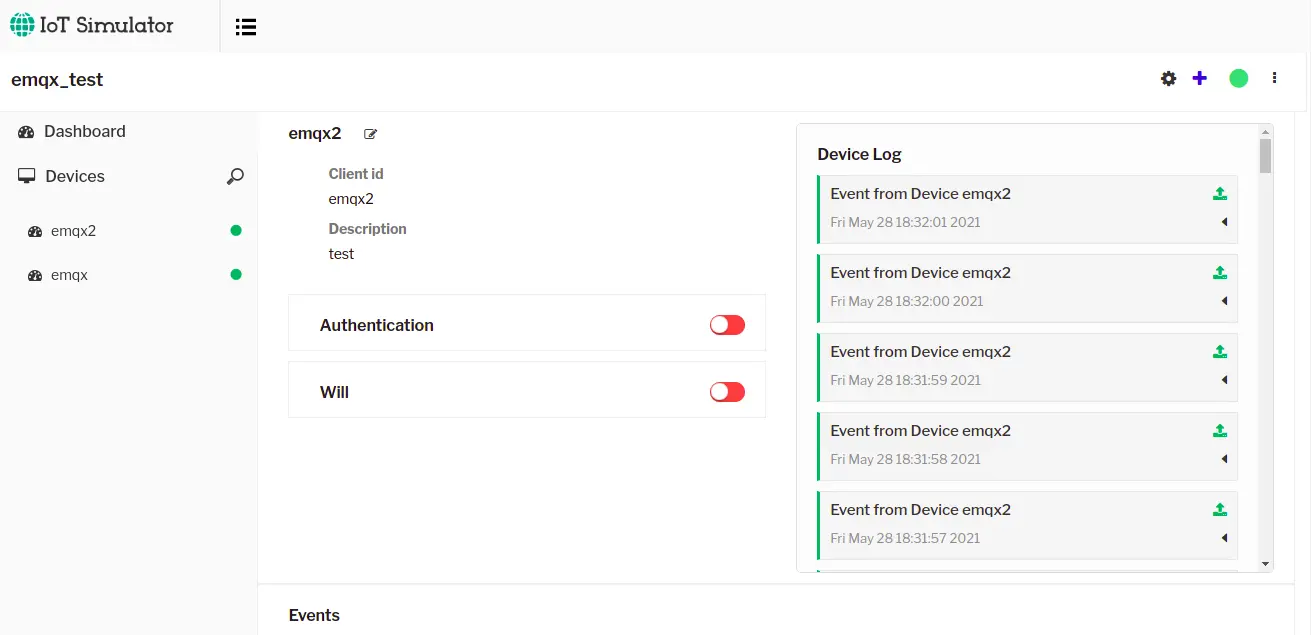1311x635 pixels.
Task: Click the Events section heading
Action: tap(314, 615)
